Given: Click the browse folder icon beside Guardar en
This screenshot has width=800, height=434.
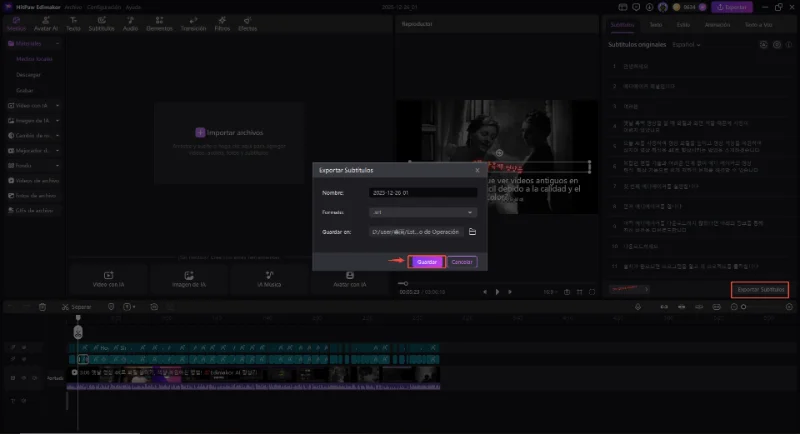Looking at the screenshot, I should [x=472, y=232].
